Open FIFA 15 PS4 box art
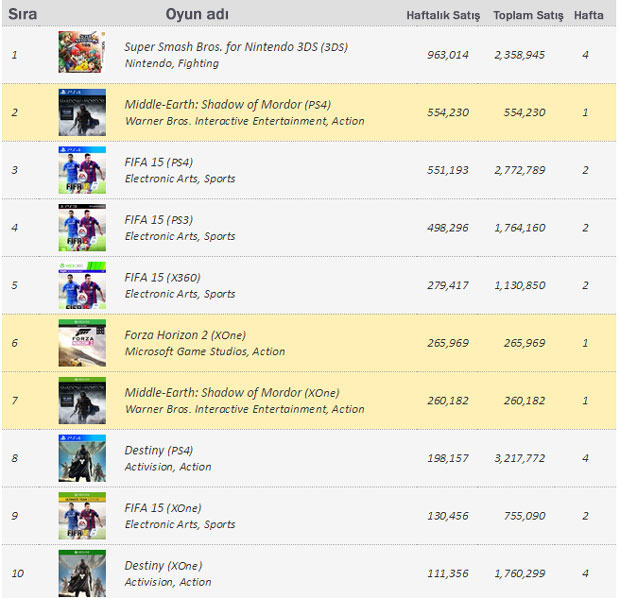620x598 pixels. [82, 170]
